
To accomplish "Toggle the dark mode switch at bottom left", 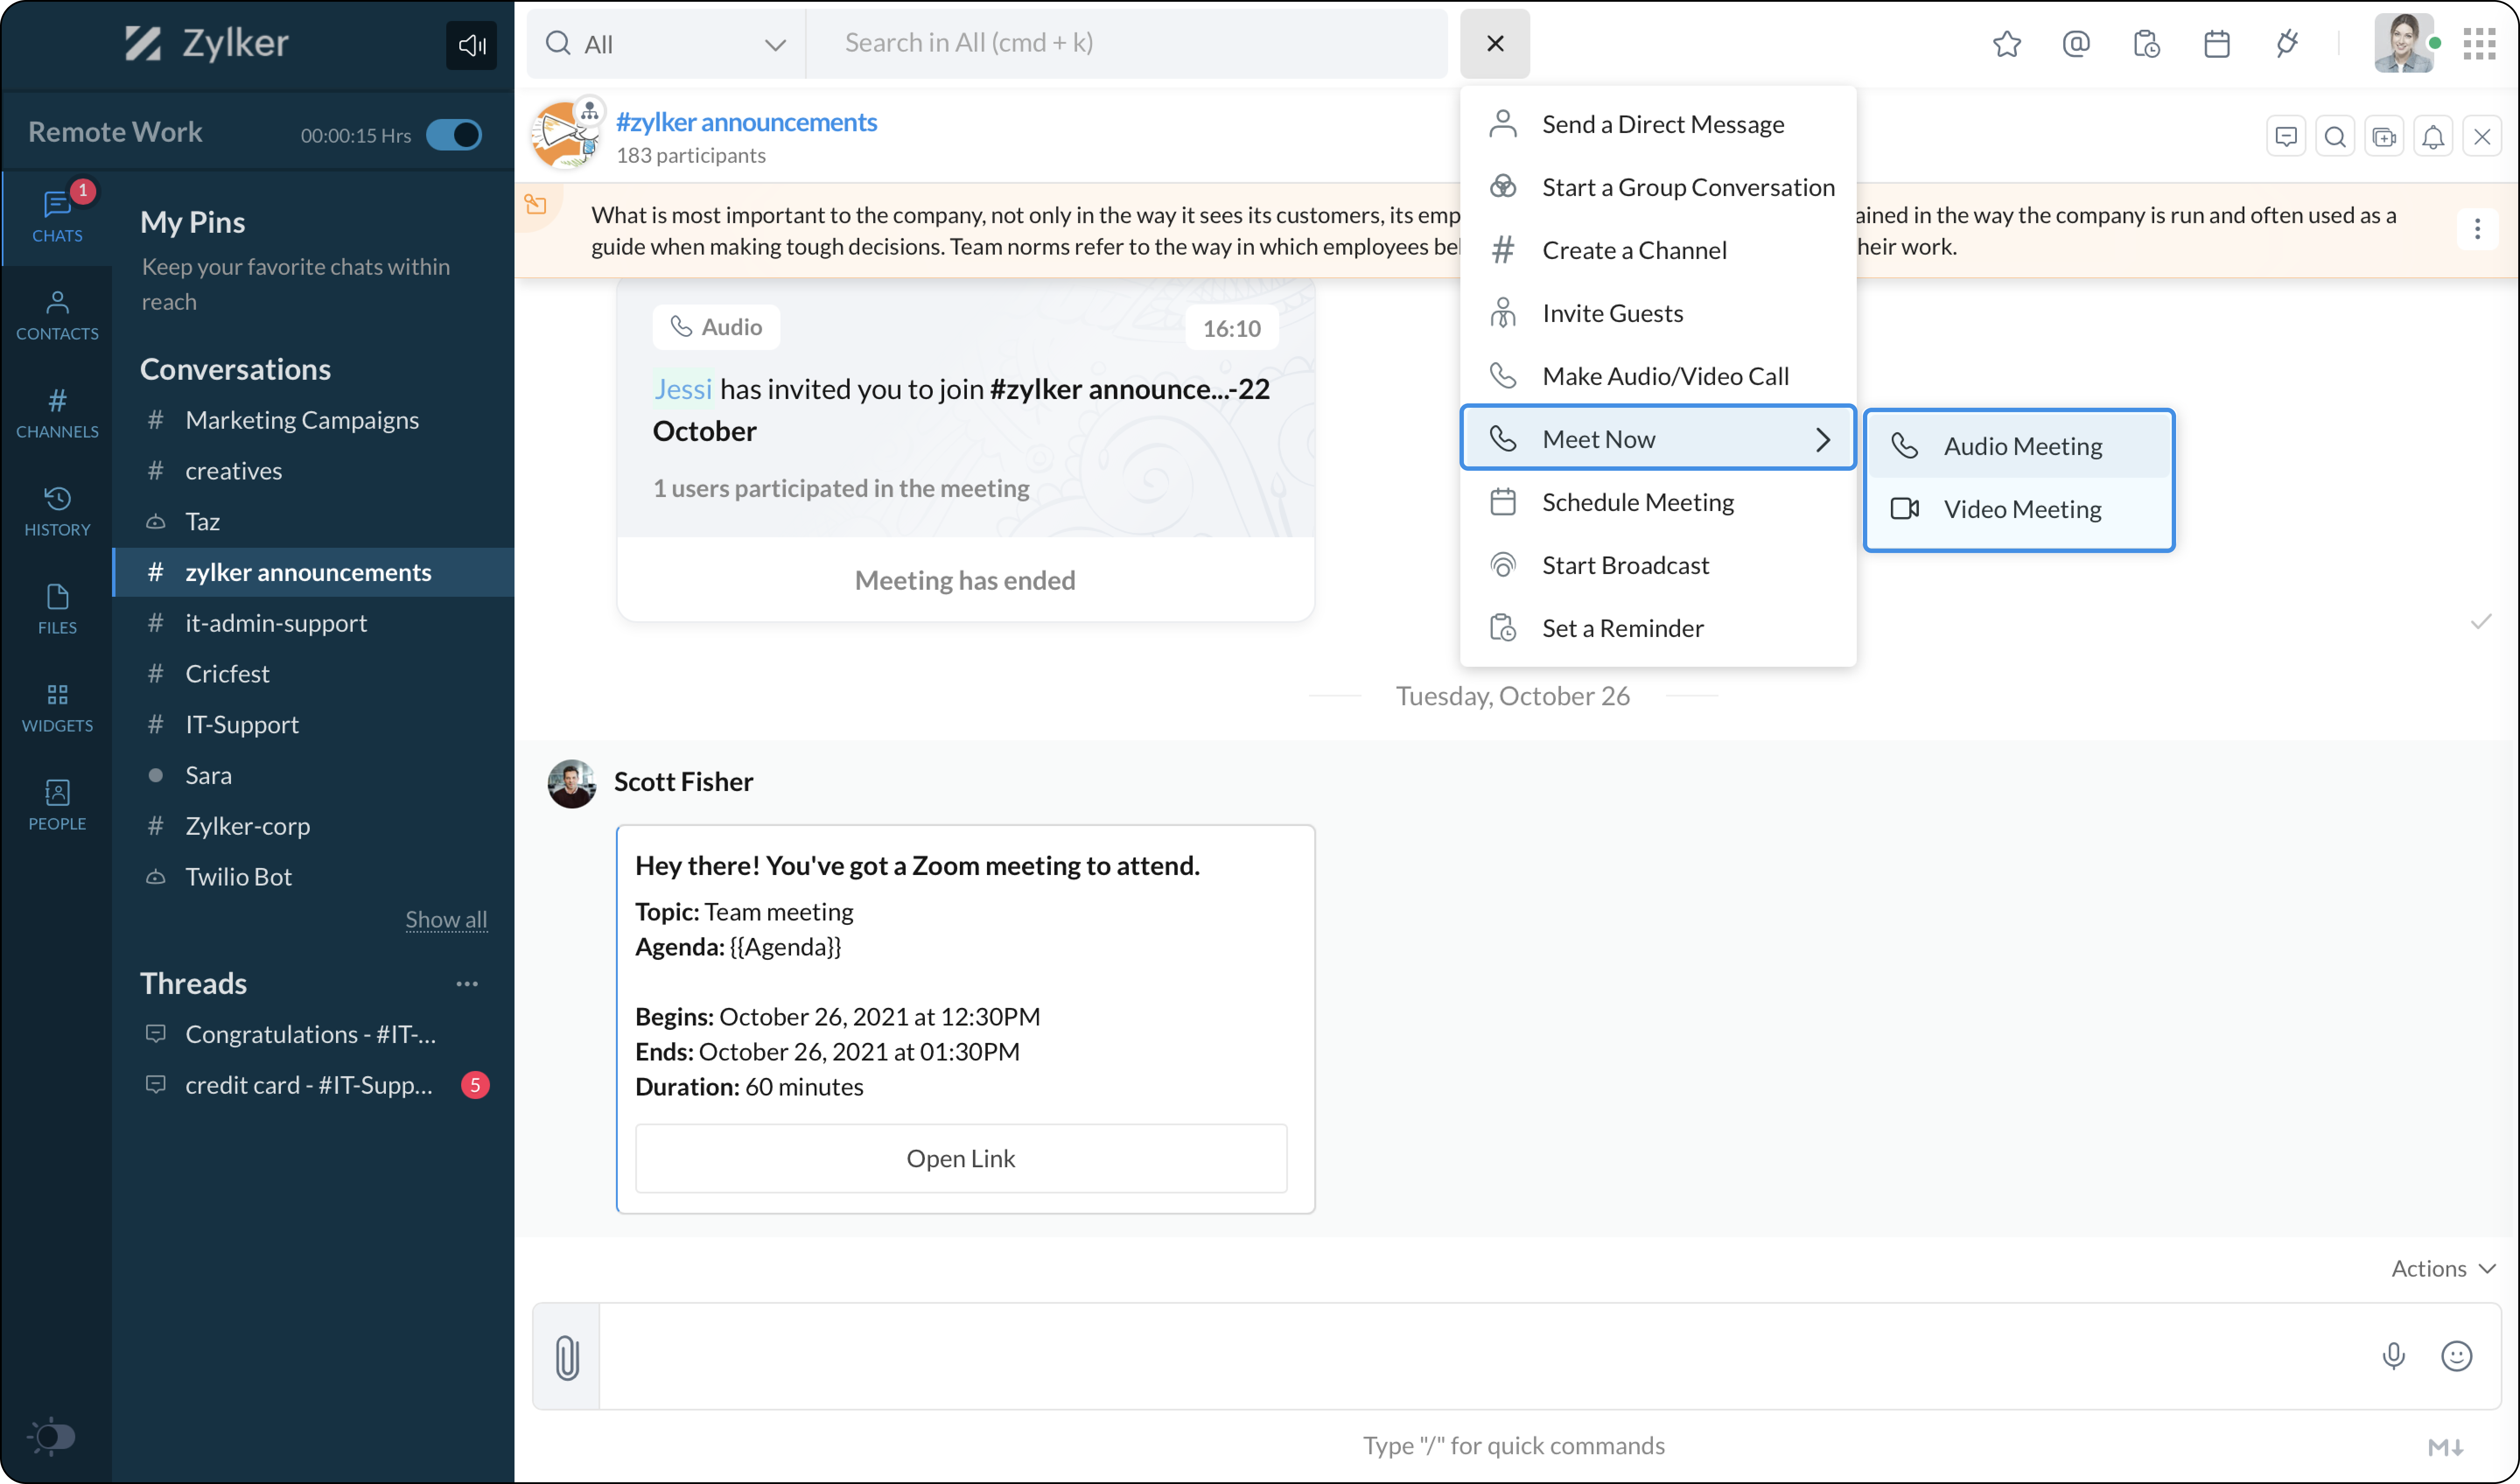I will [52, 1437].
